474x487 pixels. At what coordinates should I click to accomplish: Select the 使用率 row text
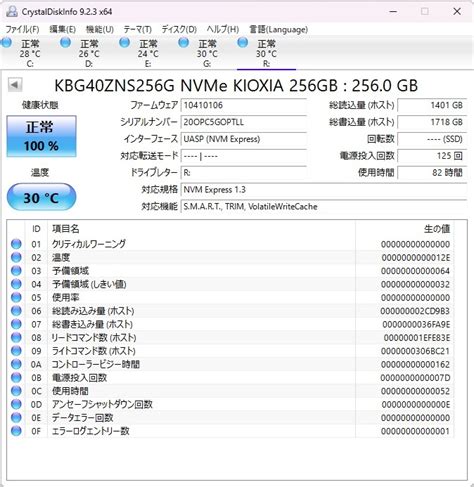(x=66, y=297)
